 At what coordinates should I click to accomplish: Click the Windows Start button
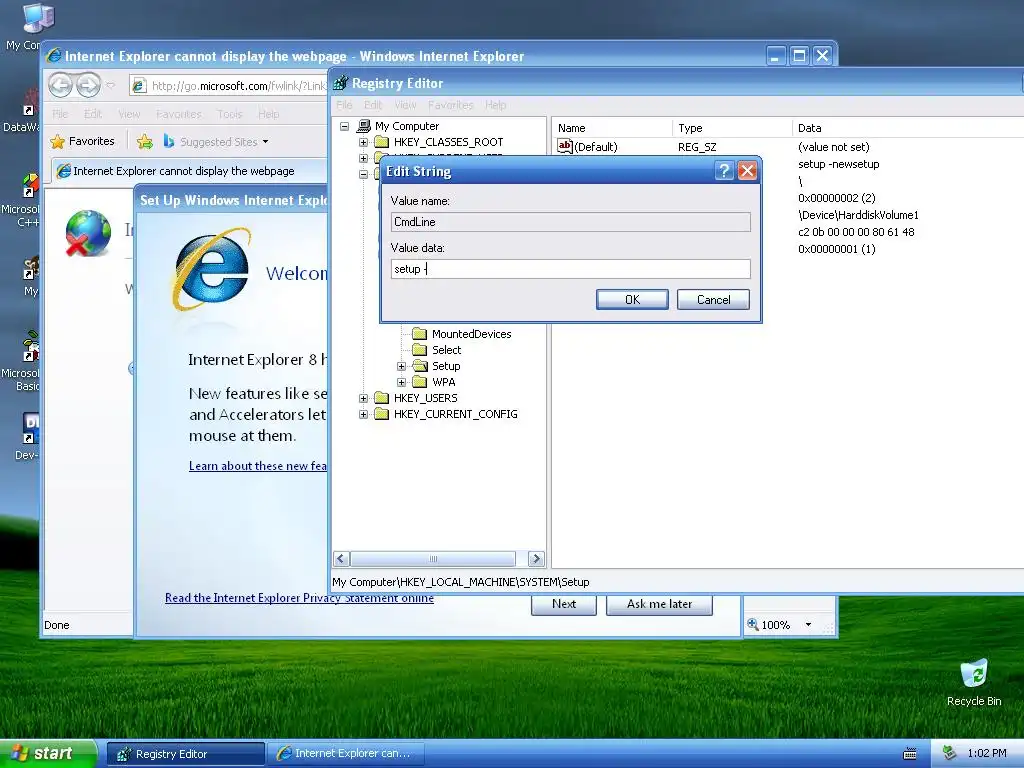(x=48, y=753)
